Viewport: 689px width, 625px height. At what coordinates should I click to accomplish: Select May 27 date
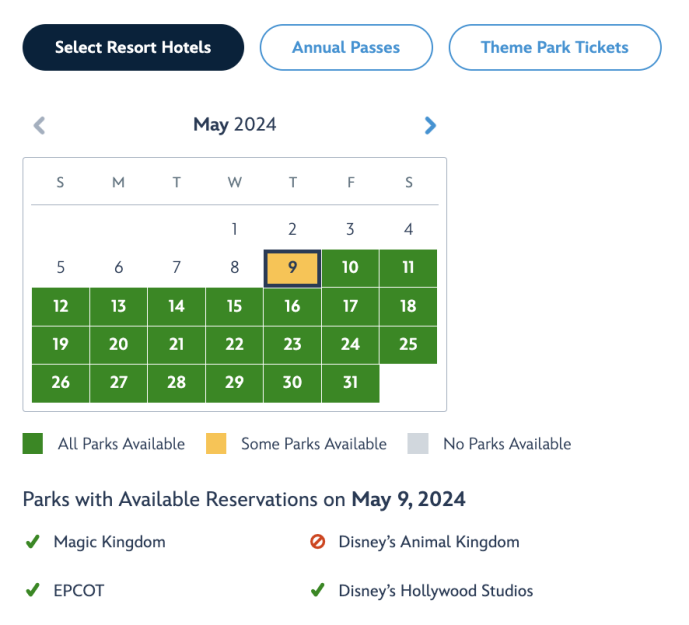pos(119,383)
